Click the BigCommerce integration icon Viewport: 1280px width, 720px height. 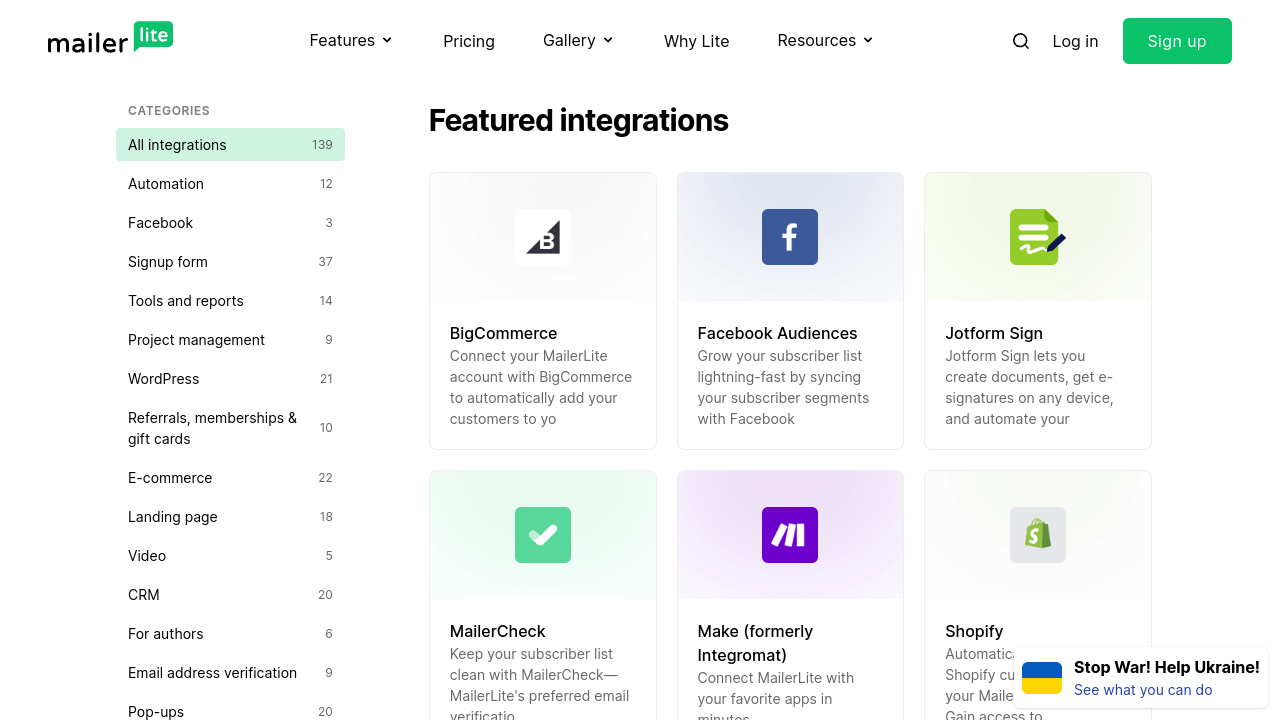click(x=542, y=237)
